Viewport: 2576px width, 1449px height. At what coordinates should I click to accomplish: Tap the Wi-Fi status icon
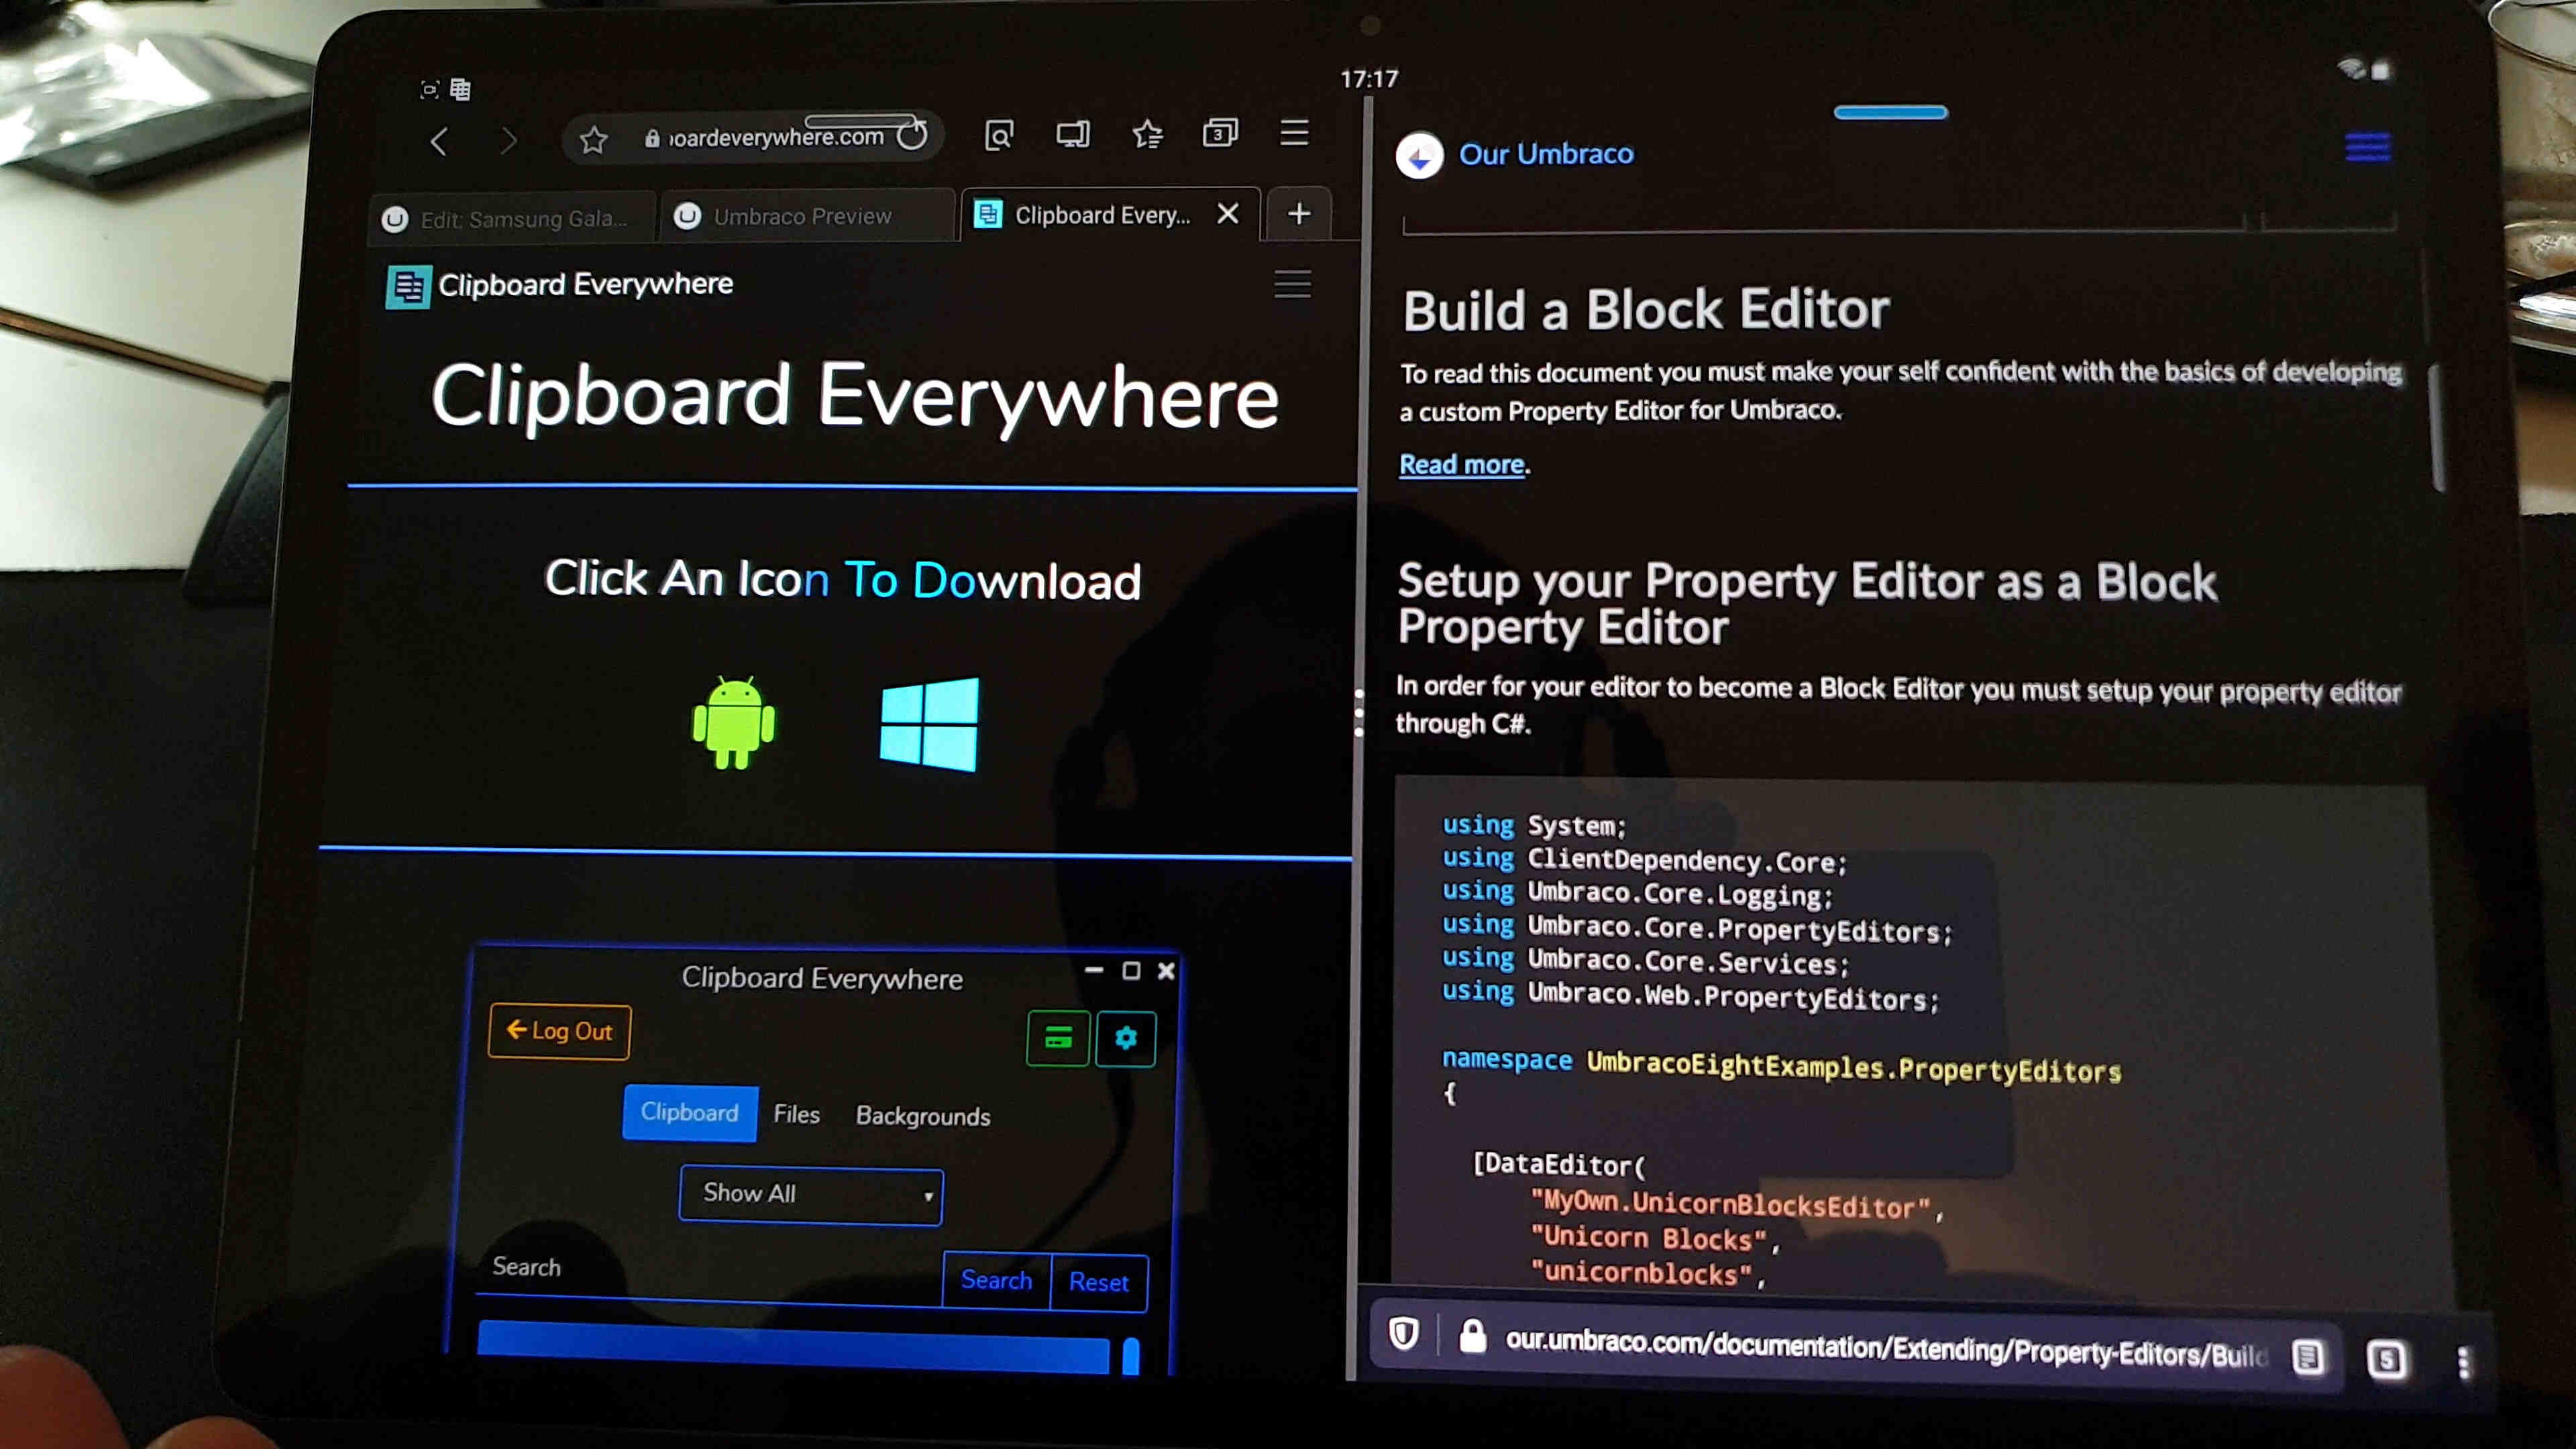click(x=2351, y=69)
